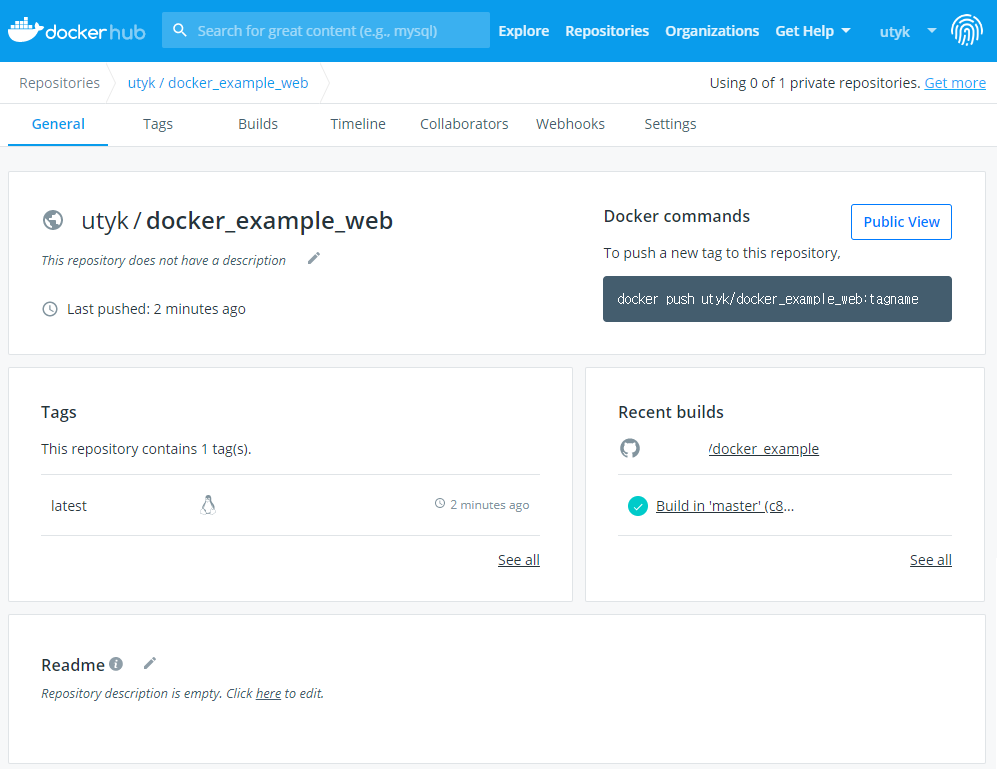Click the Readme info icon
The width and height of the screenshot is (997, 769).
pyautogui.click(x=116, y=663)
